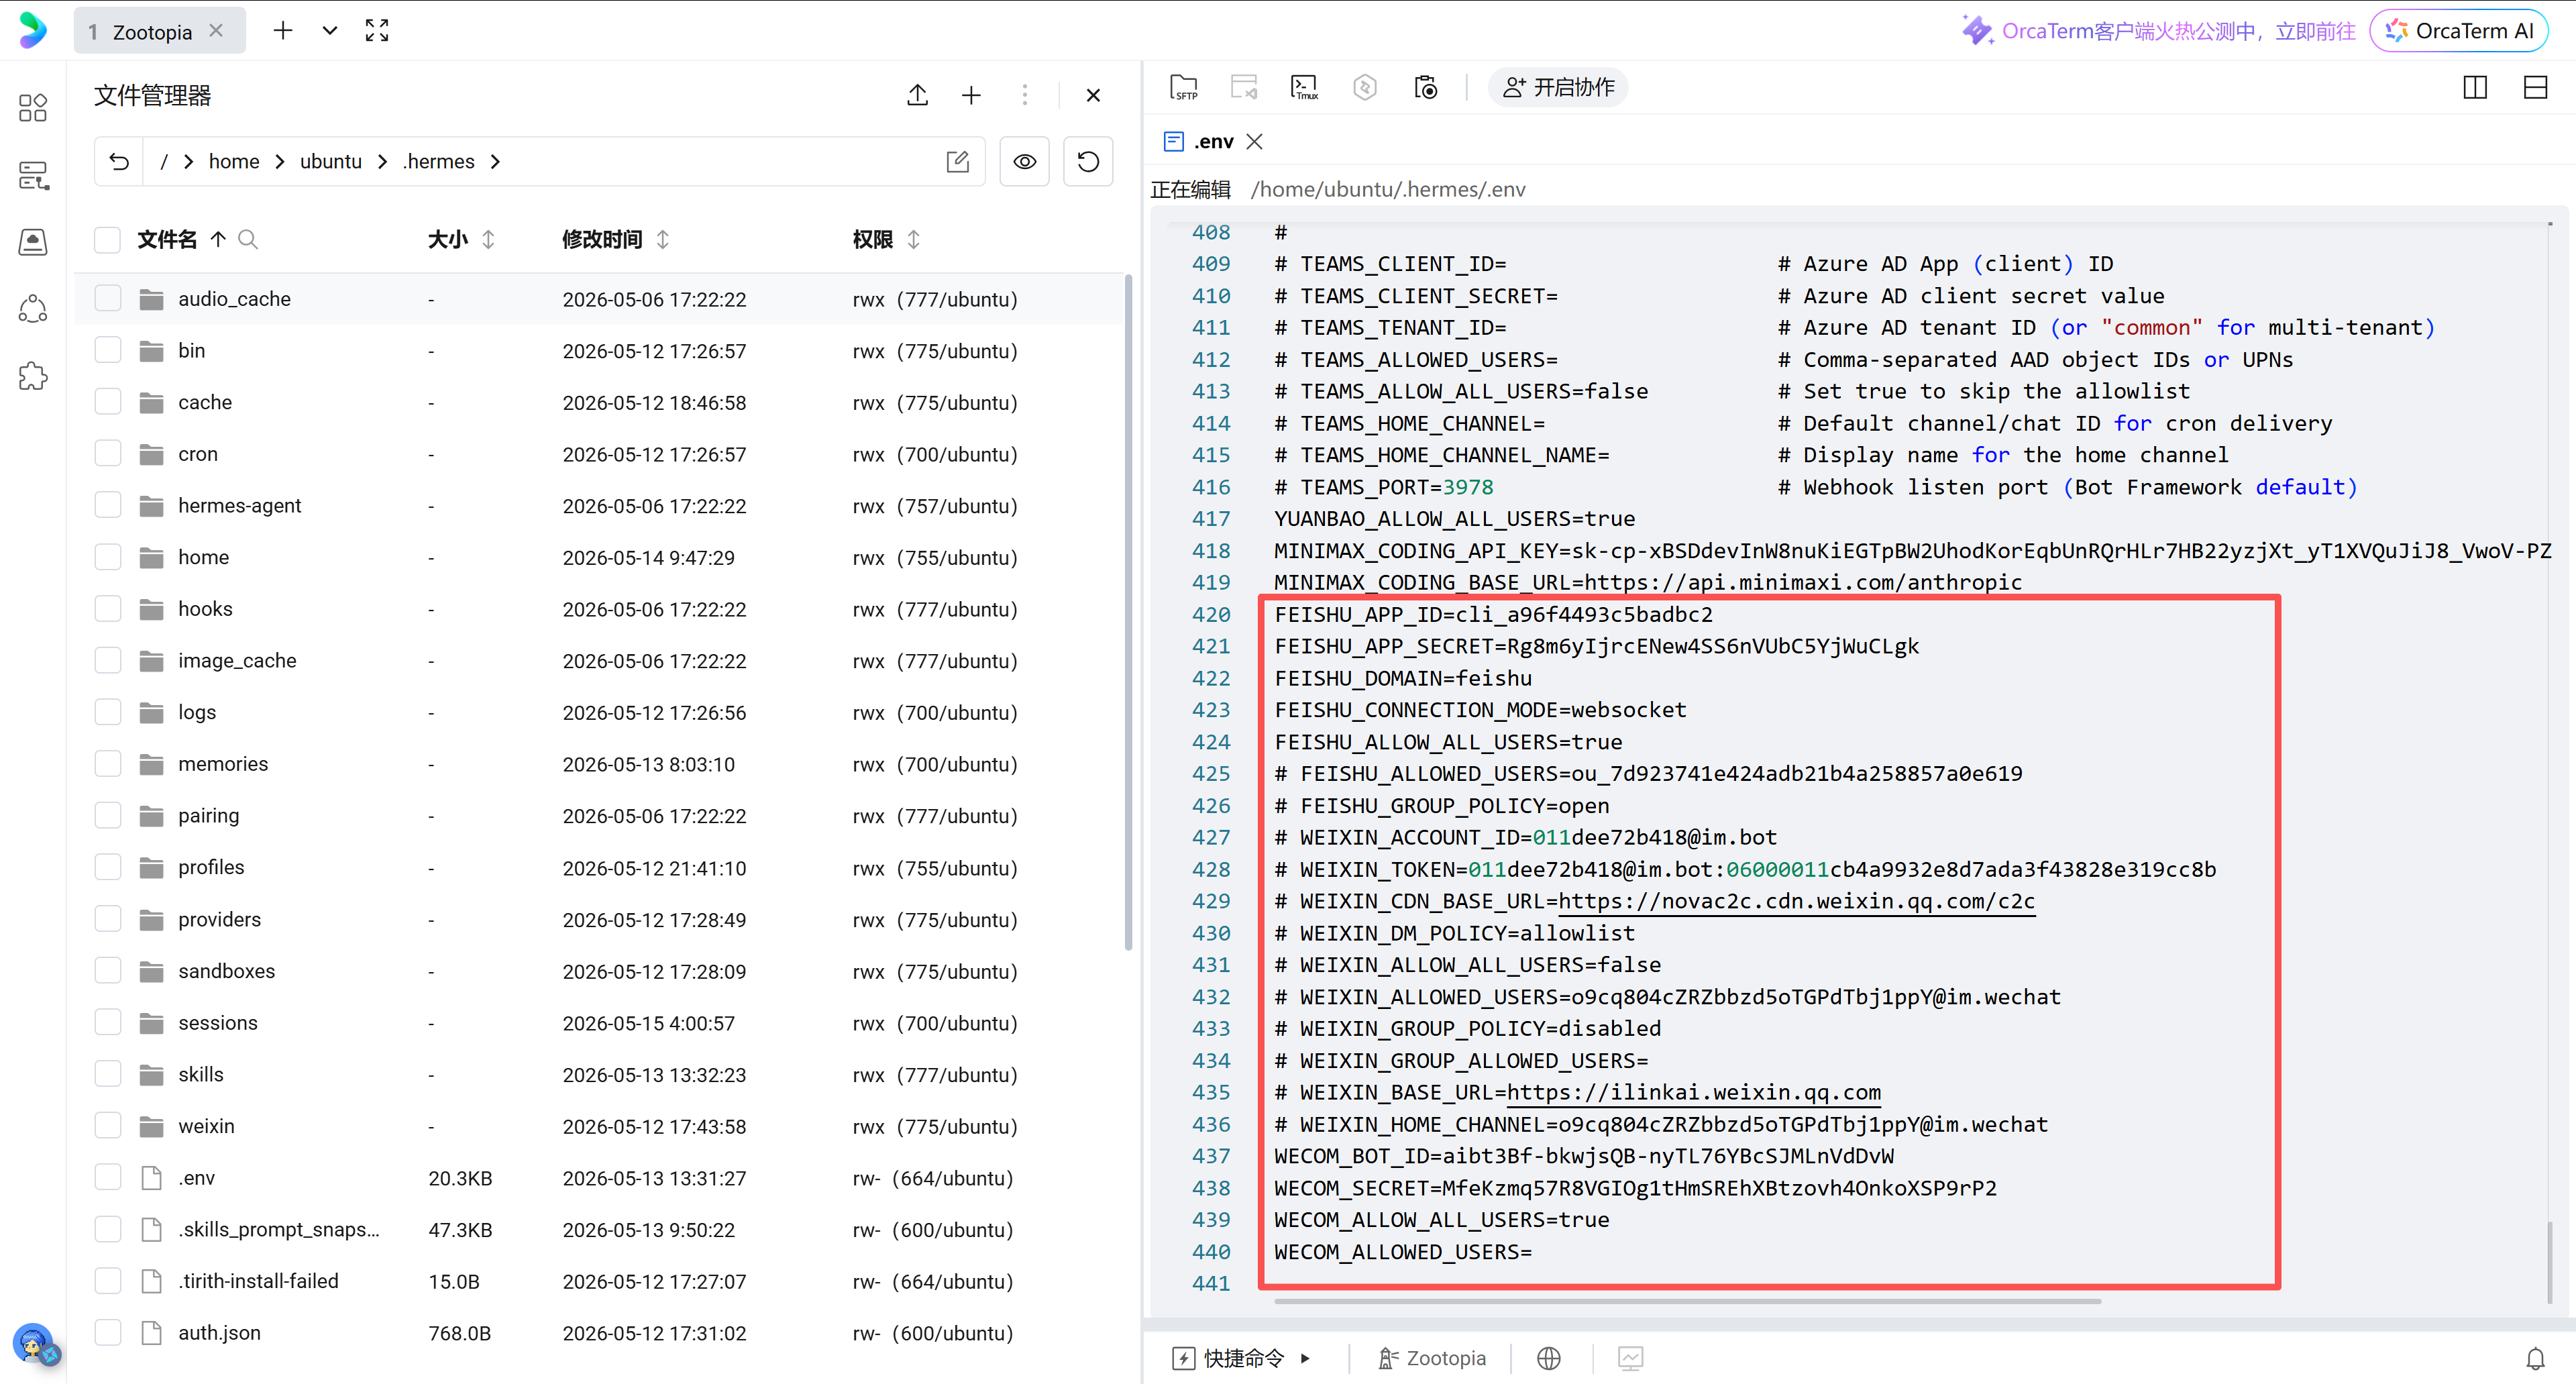Click the editor horizontal scrollbar

tap(1687, 1302)
